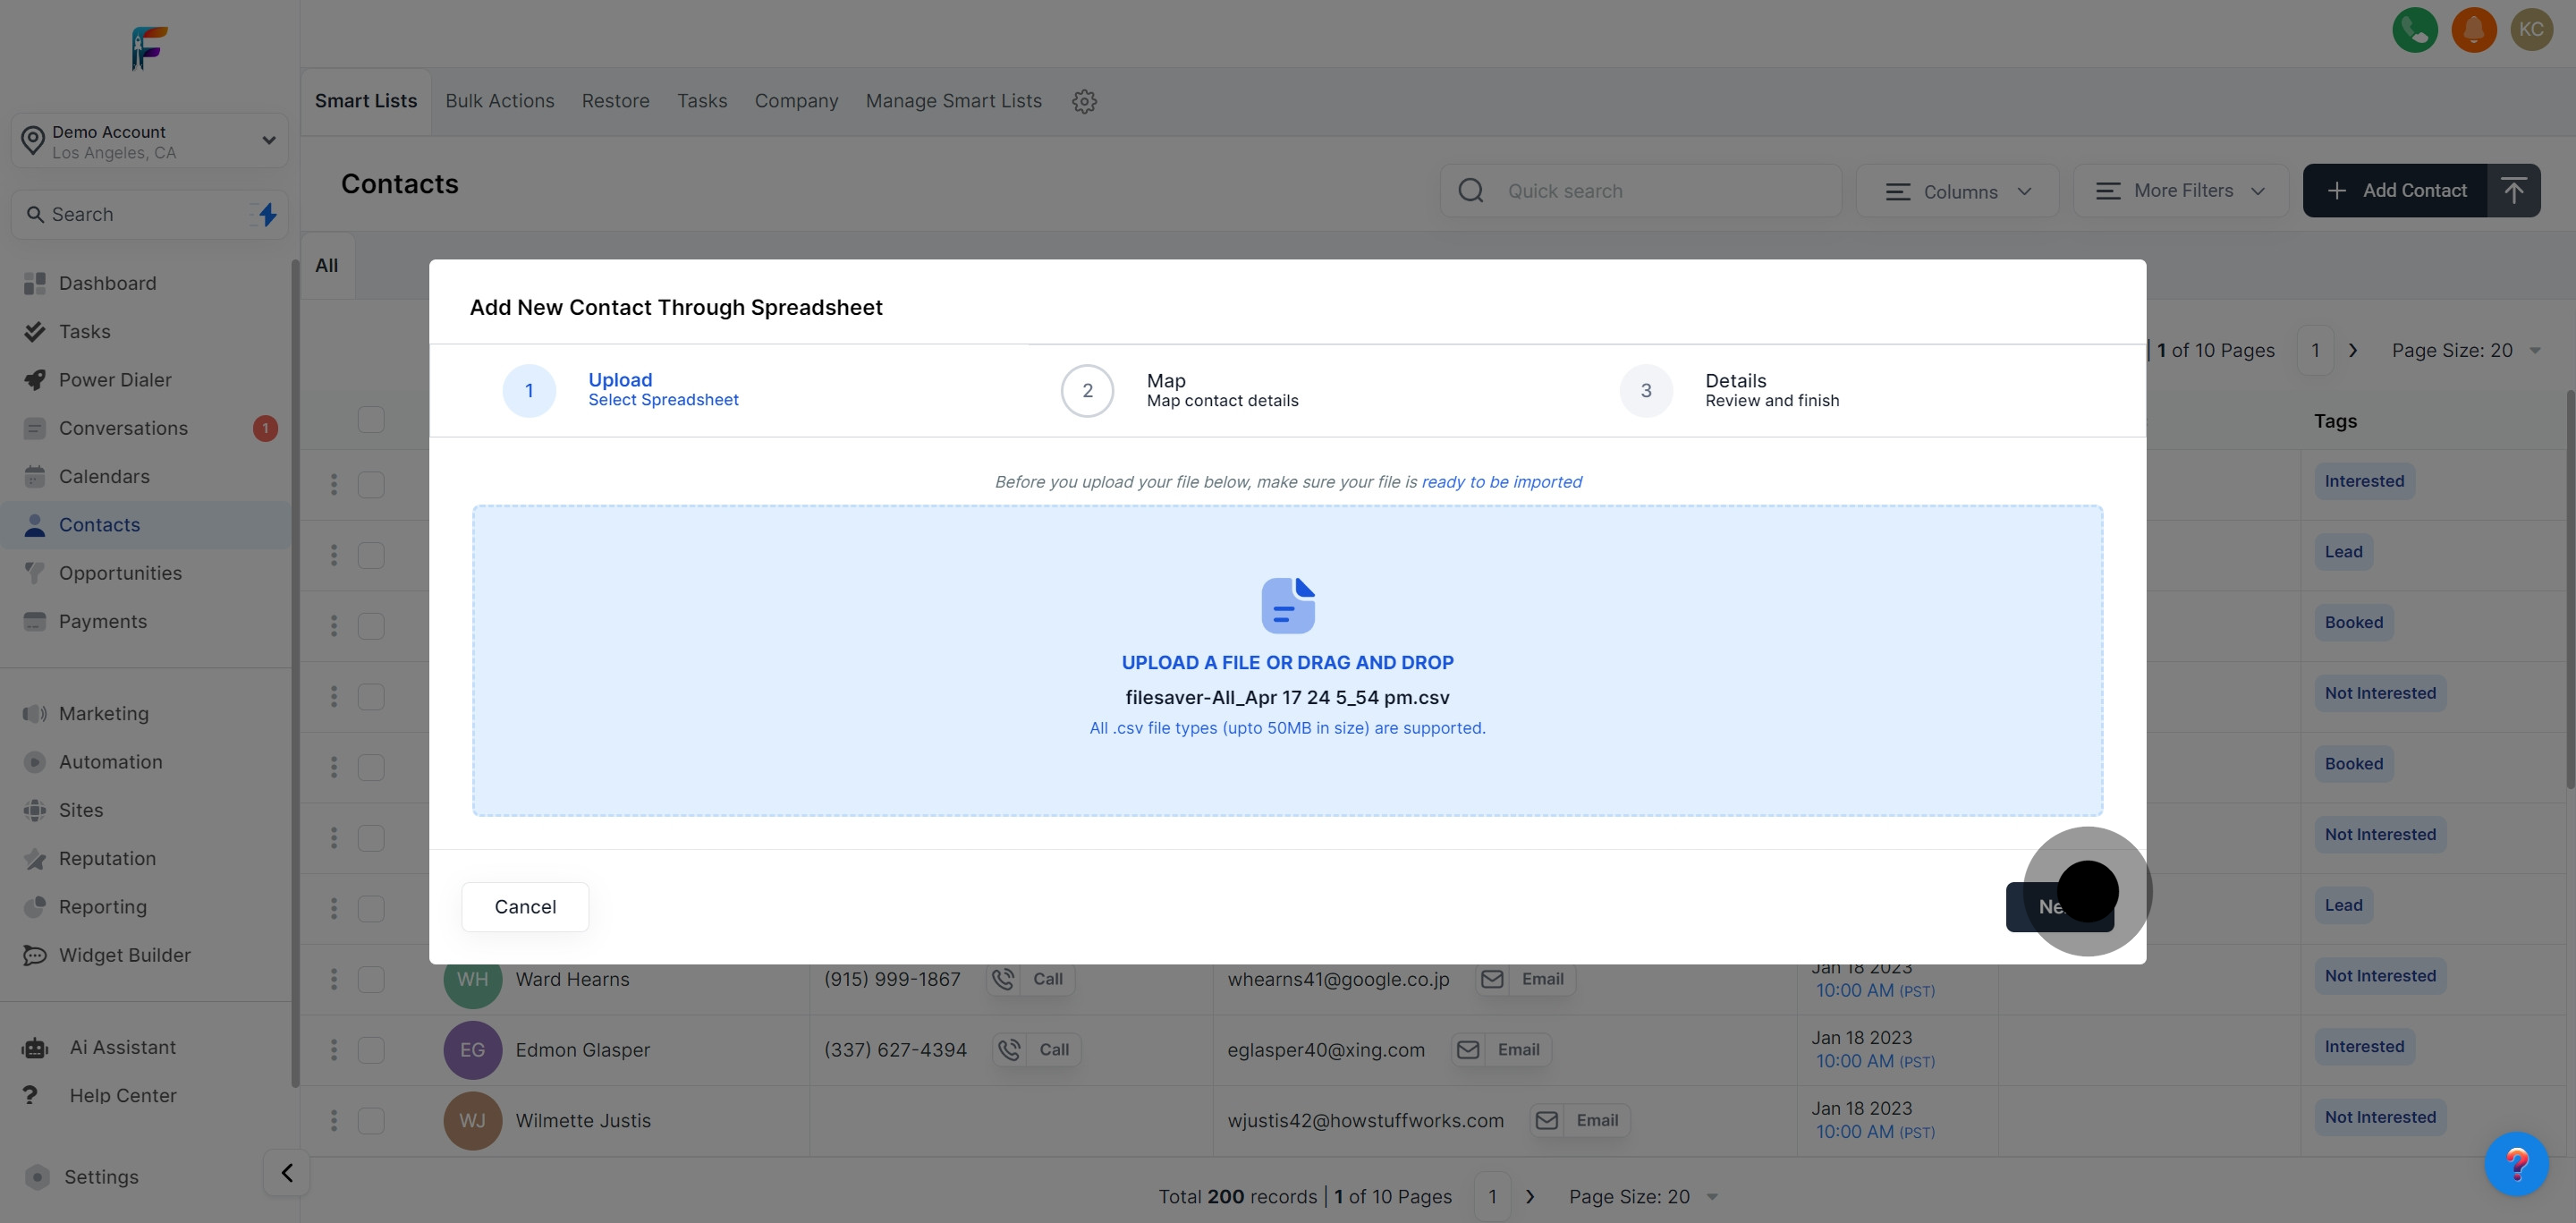2576x1223 pixels.
Task: Cancel the spreadsheet import dialog
Action: click(x=525, y=907)
